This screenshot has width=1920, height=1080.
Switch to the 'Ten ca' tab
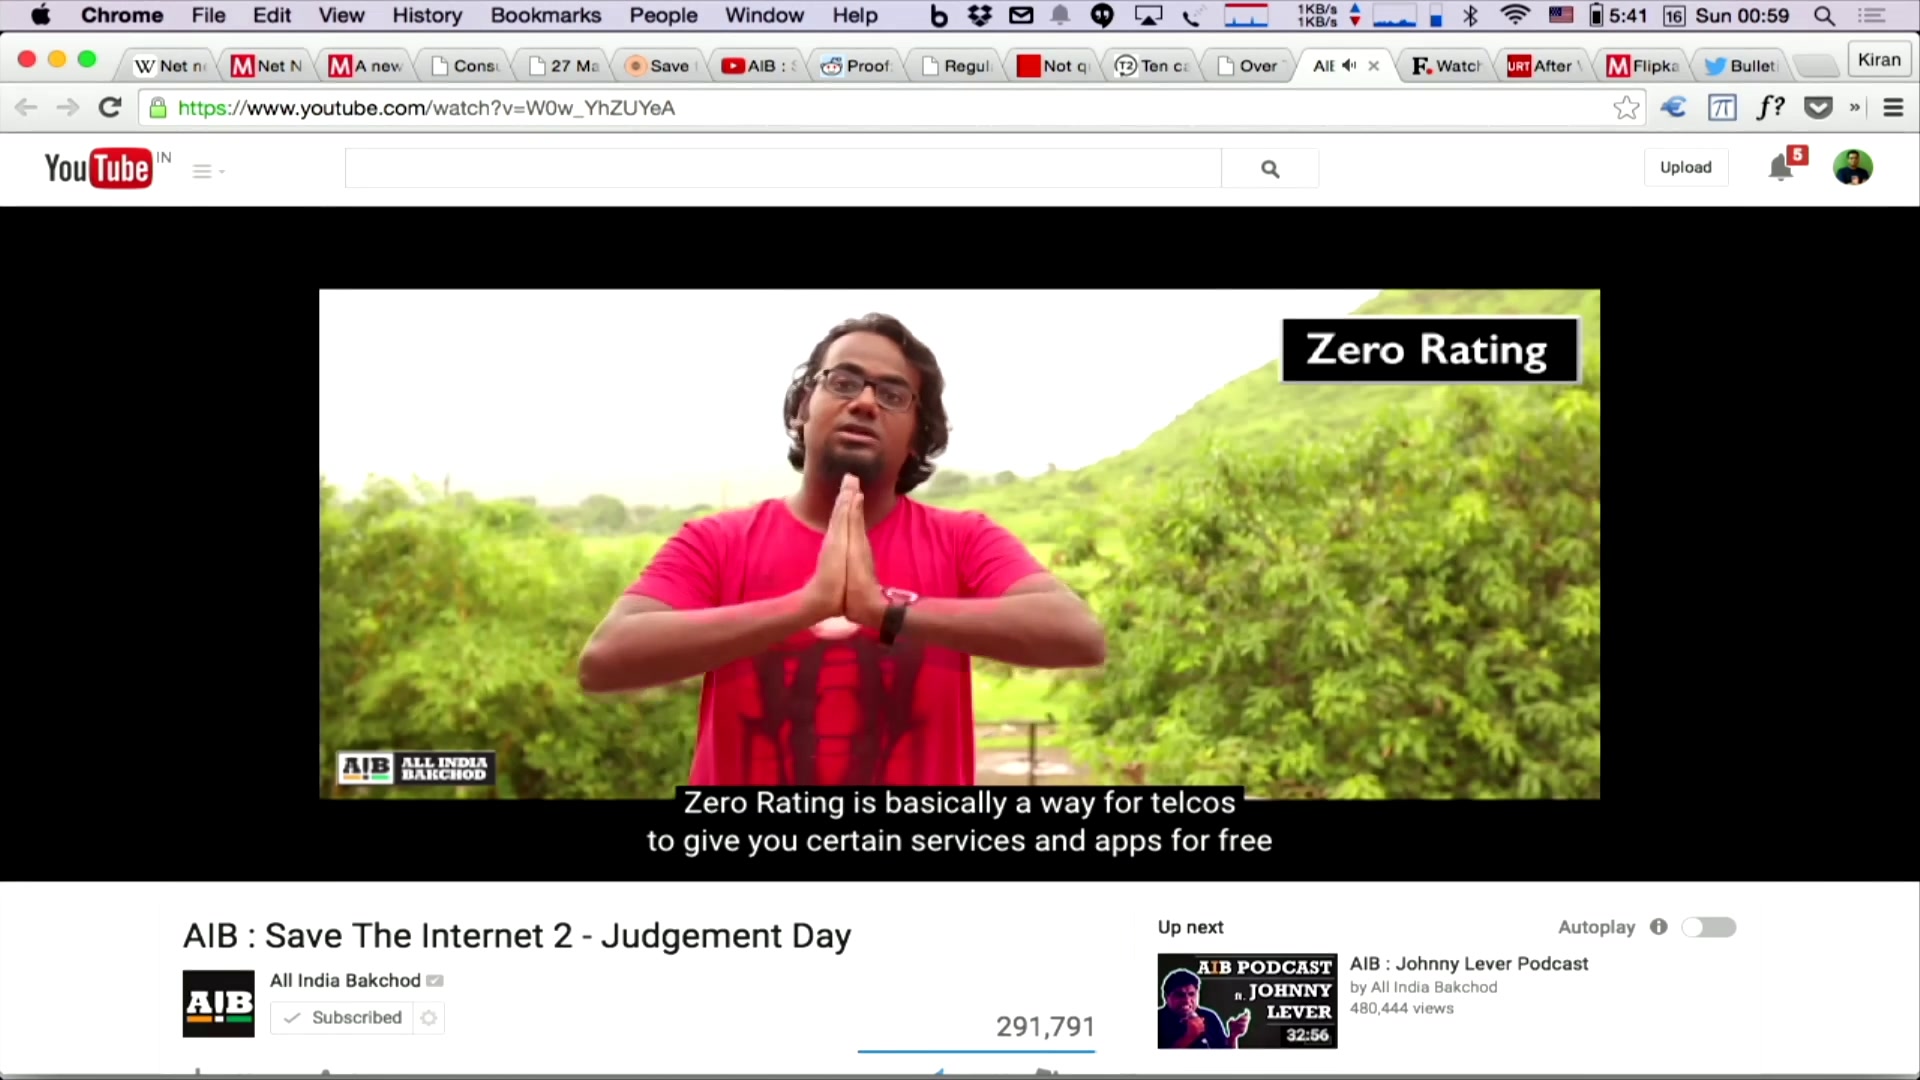[x=1152, y=66]
